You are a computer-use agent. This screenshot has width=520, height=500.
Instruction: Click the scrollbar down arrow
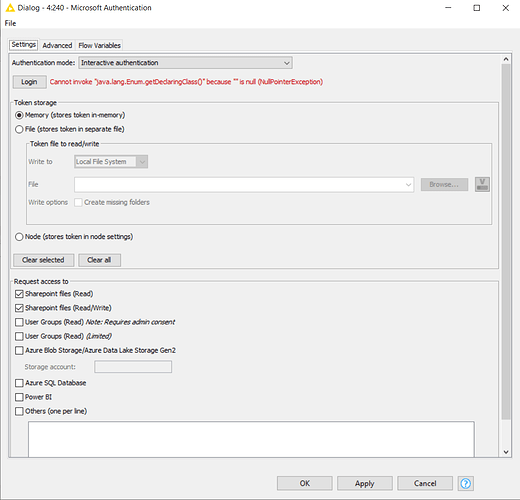click(x=506, y=452)
